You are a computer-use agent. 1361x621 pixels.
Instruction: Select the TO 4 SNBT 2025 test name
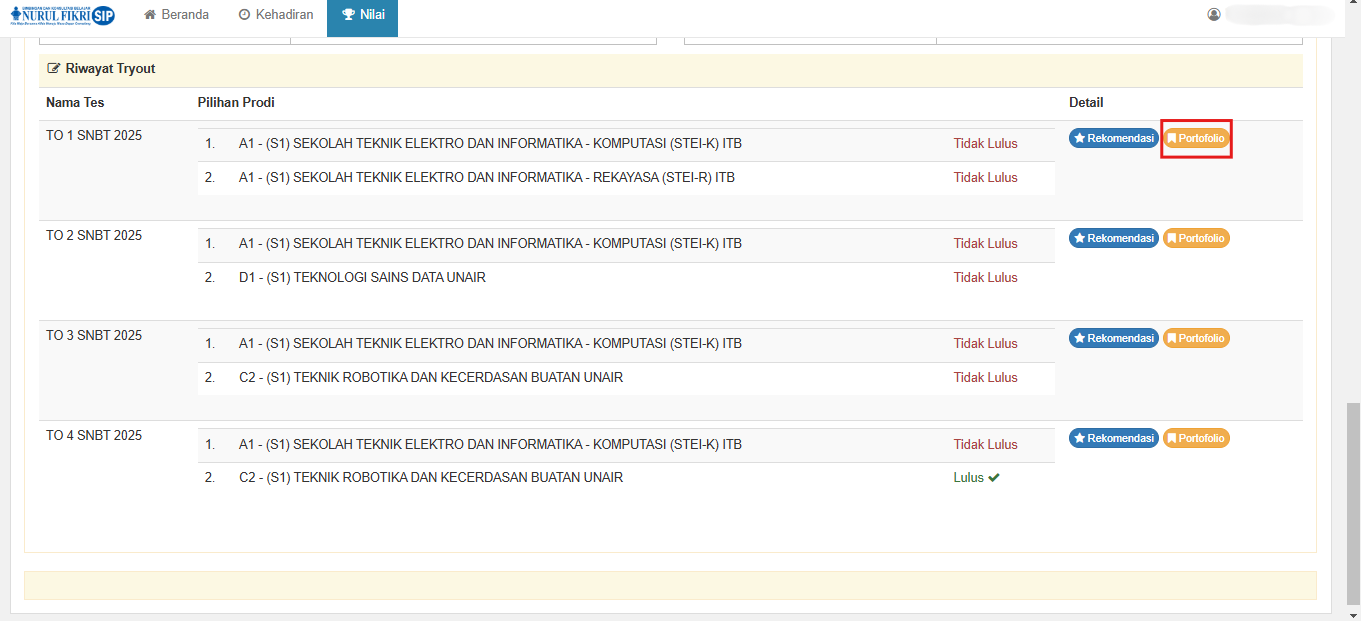[94, 435]
